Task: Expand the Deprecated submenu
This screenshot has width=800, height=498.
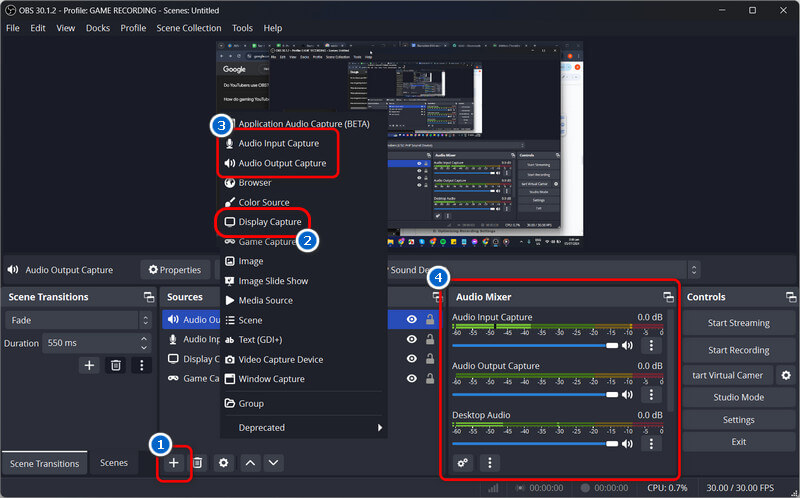Action: (x=304, y=428)
